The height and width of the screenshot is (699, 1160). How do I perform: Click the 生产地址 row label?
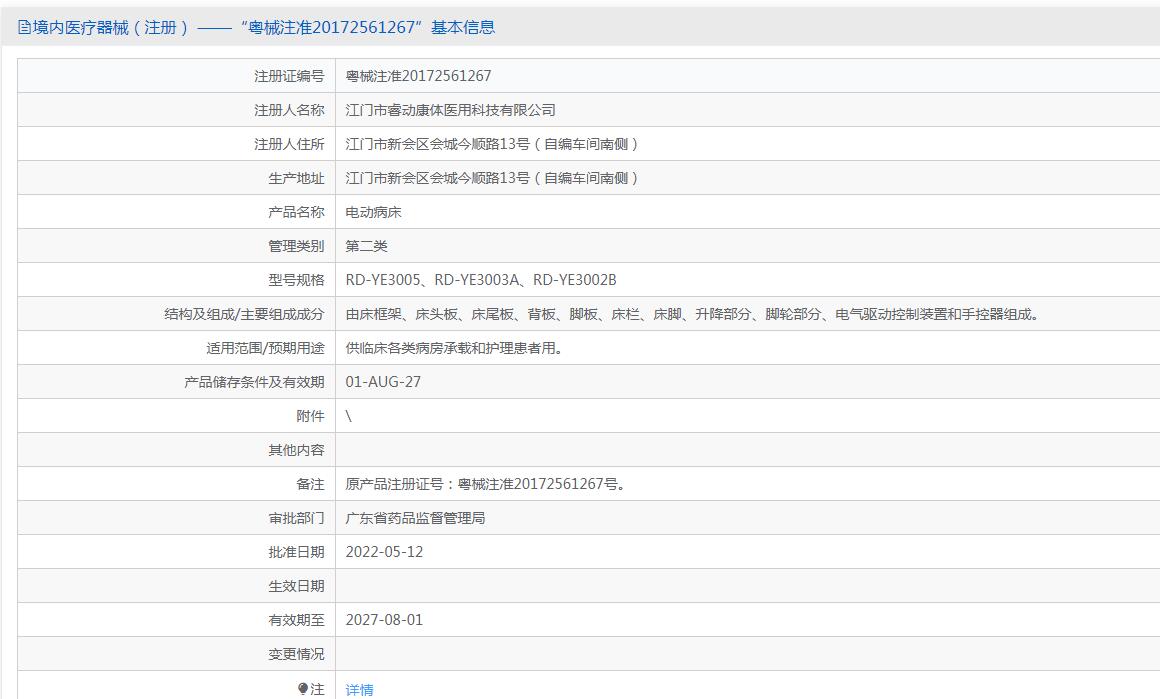pyautogui.click(x=296, y=178)
